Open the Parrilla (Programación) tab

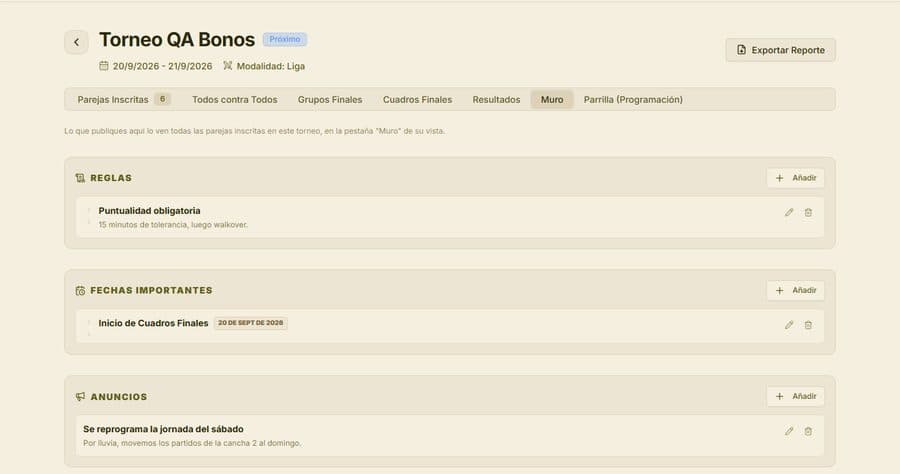point(633,99)
